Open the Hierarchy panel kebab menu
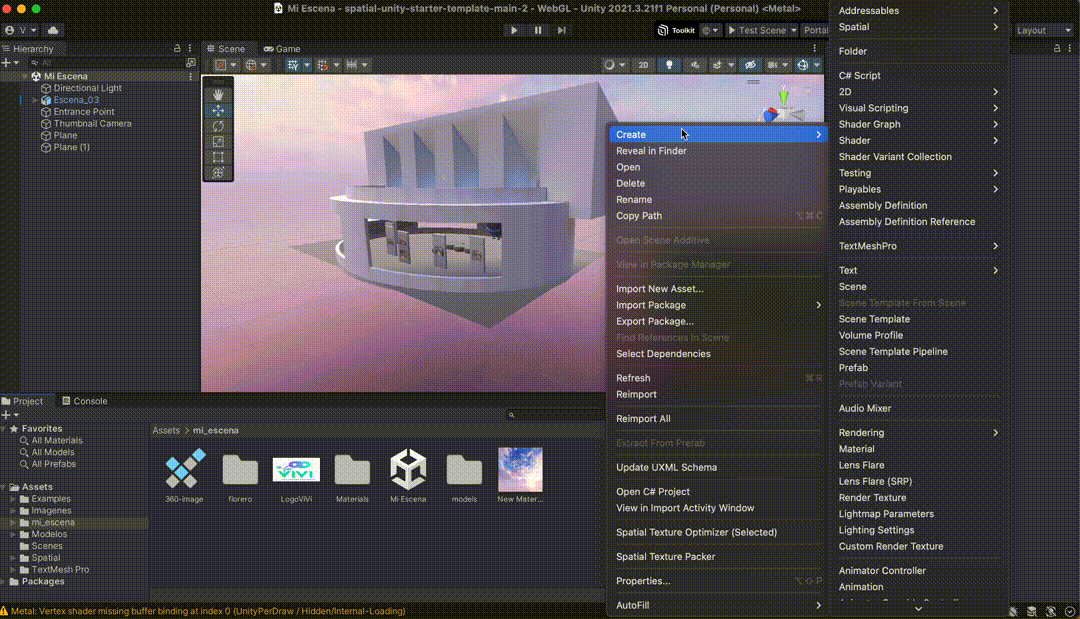 [190, 49]
